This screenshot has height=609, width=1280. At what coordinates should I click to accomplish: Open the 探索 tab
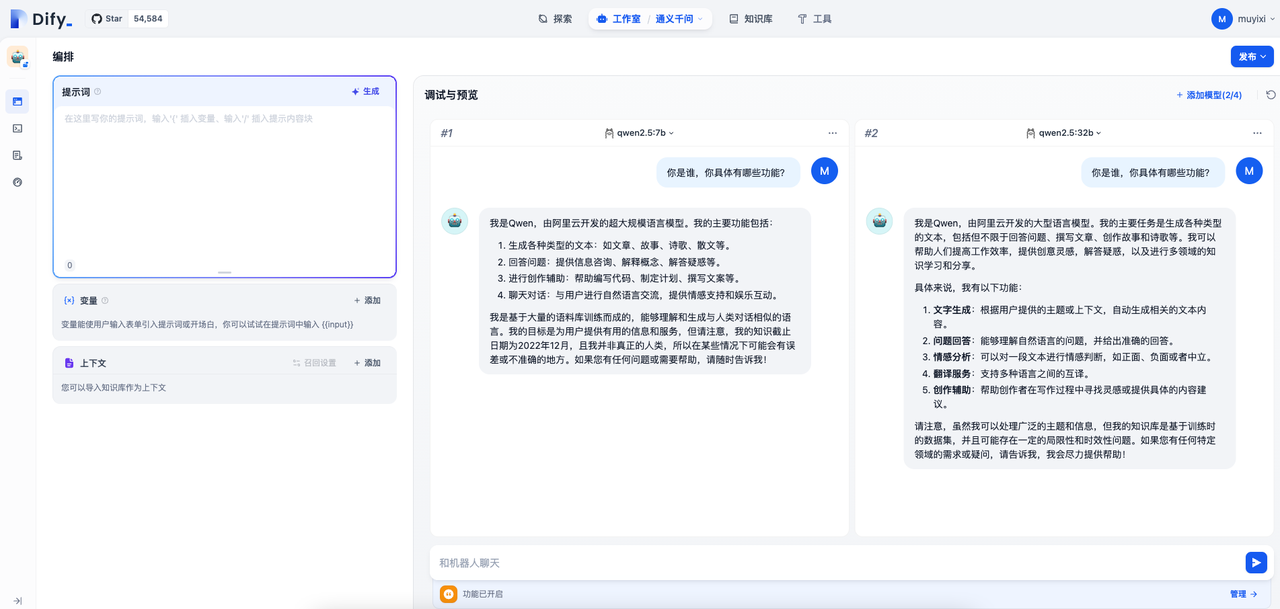coord(555,19)
